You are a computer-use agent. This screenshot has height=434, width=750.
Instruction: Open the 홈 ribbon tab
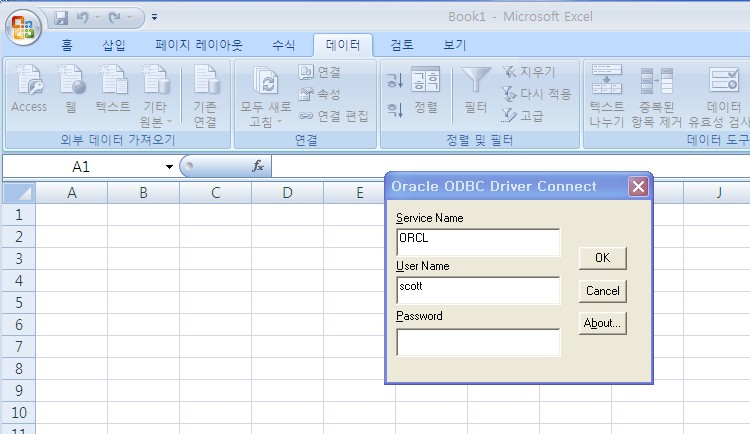tap(67, 45)
